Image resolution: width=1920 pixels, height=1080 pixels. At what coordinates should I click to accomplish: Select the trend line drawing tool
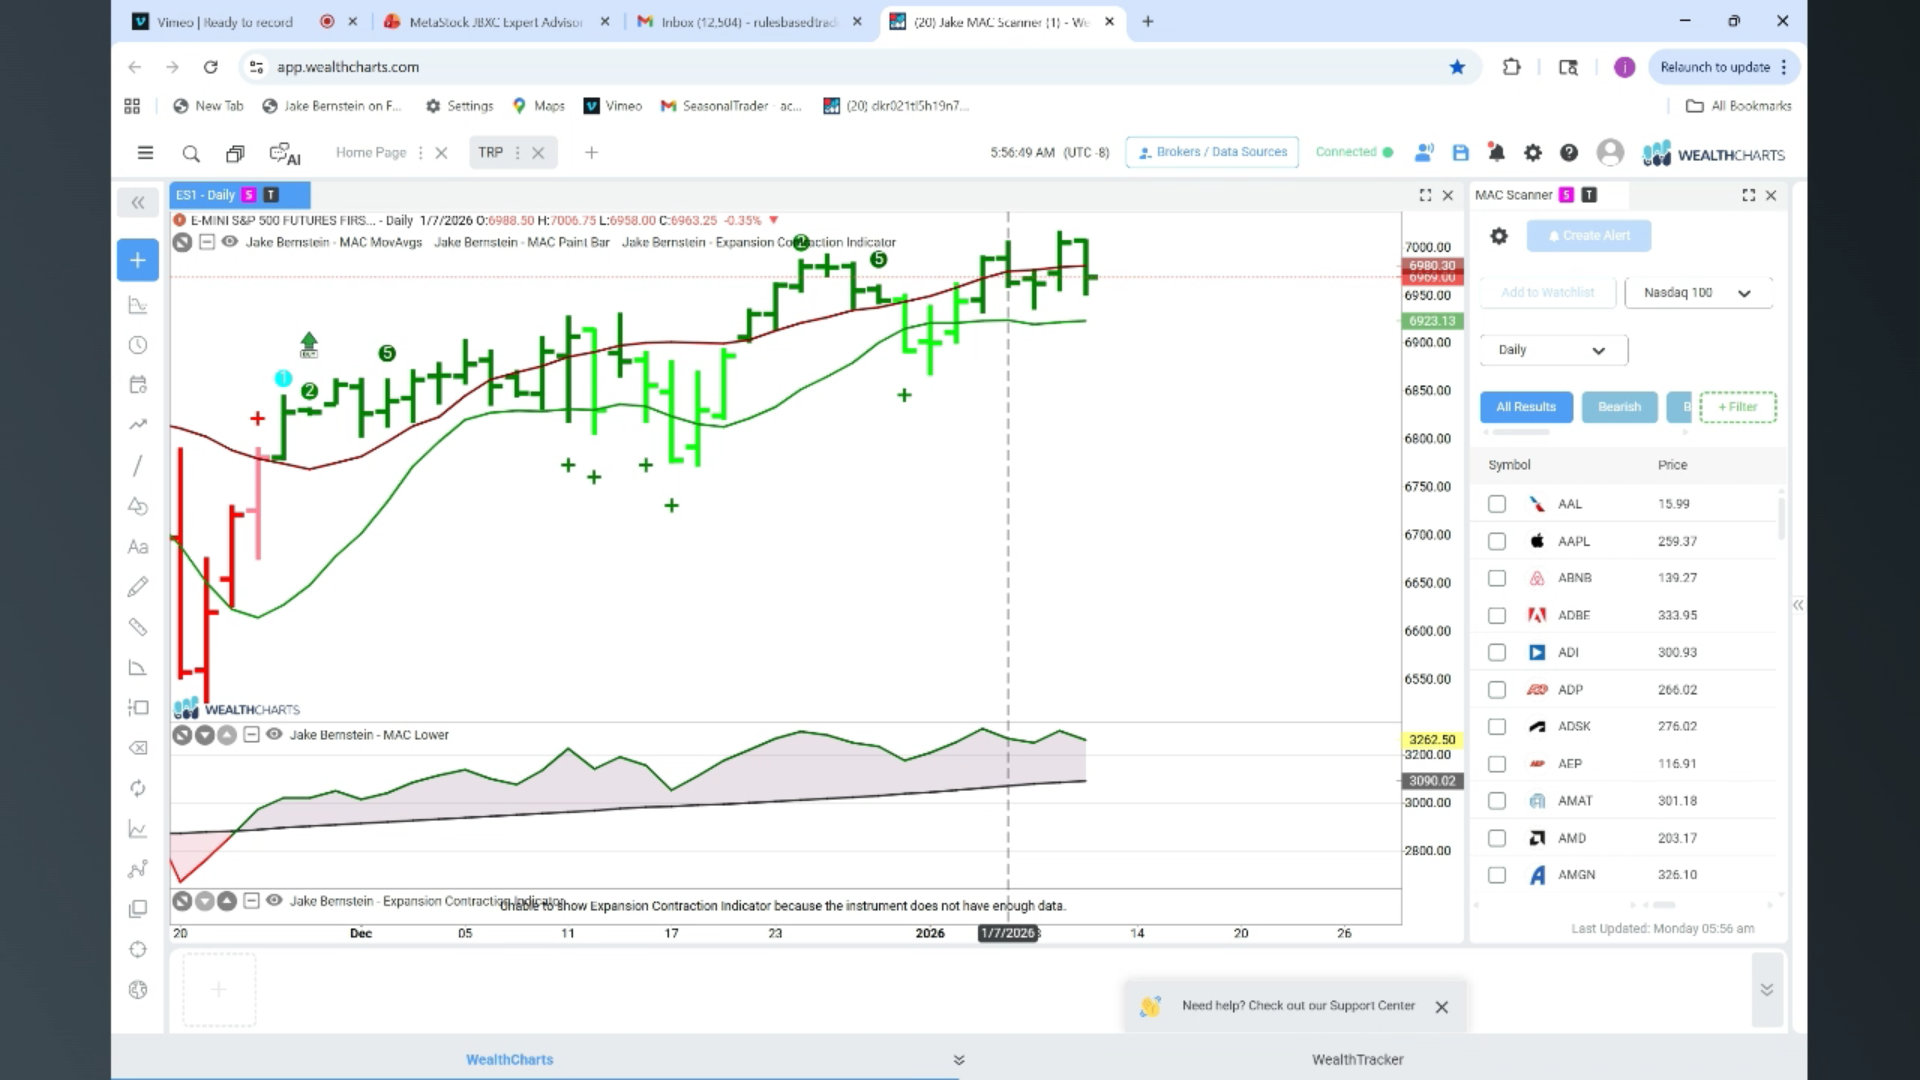point(138,466)
